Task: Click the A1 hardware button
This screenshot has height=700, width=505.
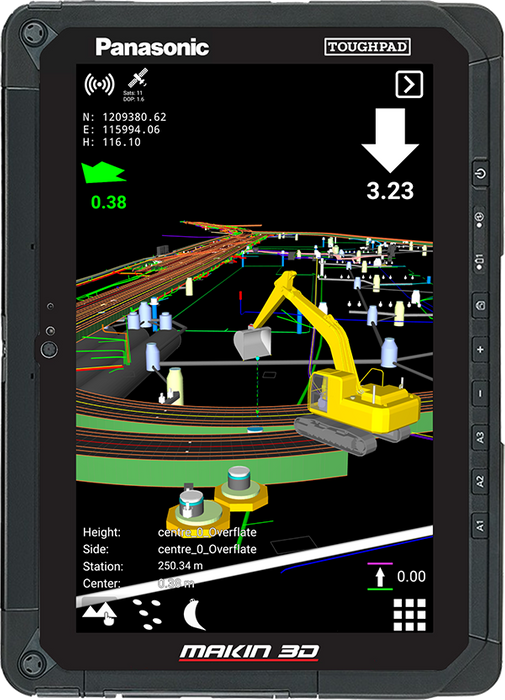Action: coord(480,525)
